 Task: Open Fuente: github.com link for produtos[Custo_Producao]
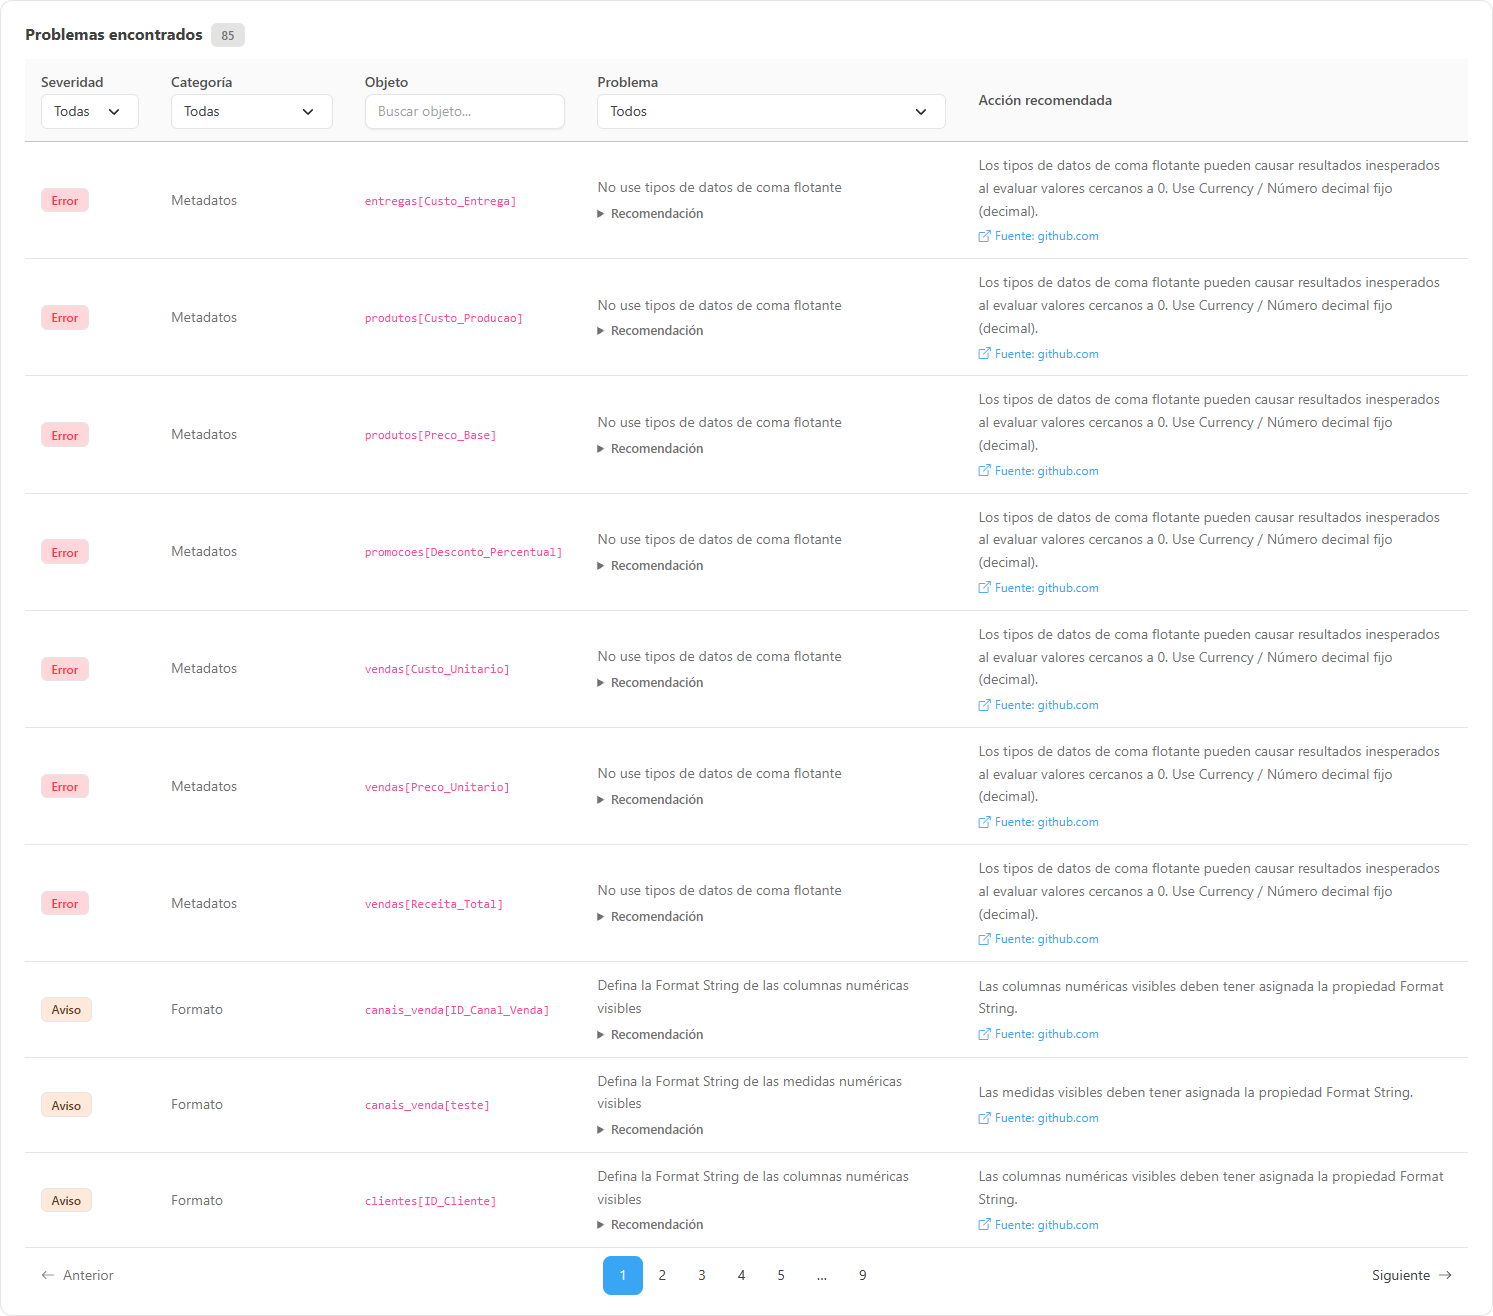[1039, 354]
